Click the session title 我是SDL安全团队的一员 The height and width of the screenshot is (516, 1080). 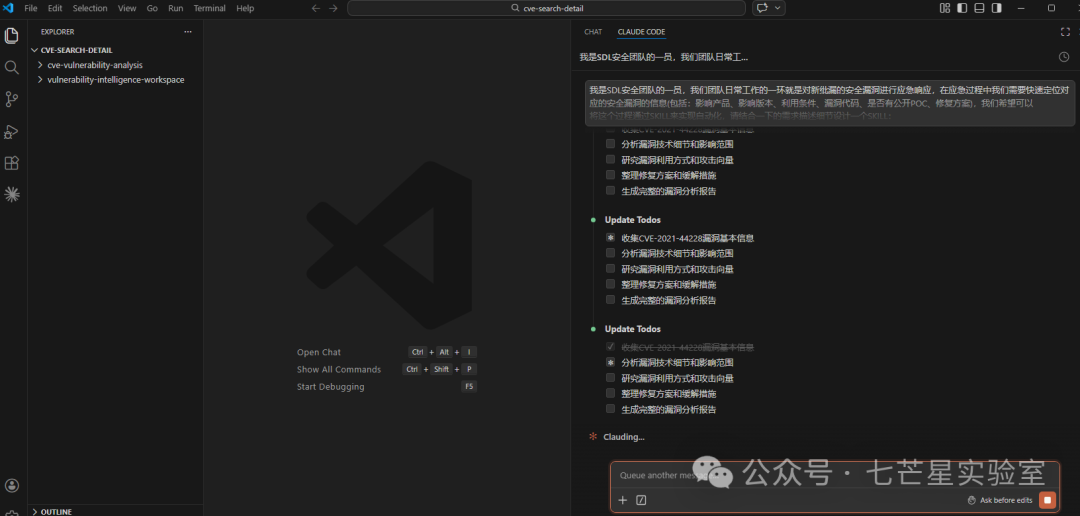(x=664, y=57)
